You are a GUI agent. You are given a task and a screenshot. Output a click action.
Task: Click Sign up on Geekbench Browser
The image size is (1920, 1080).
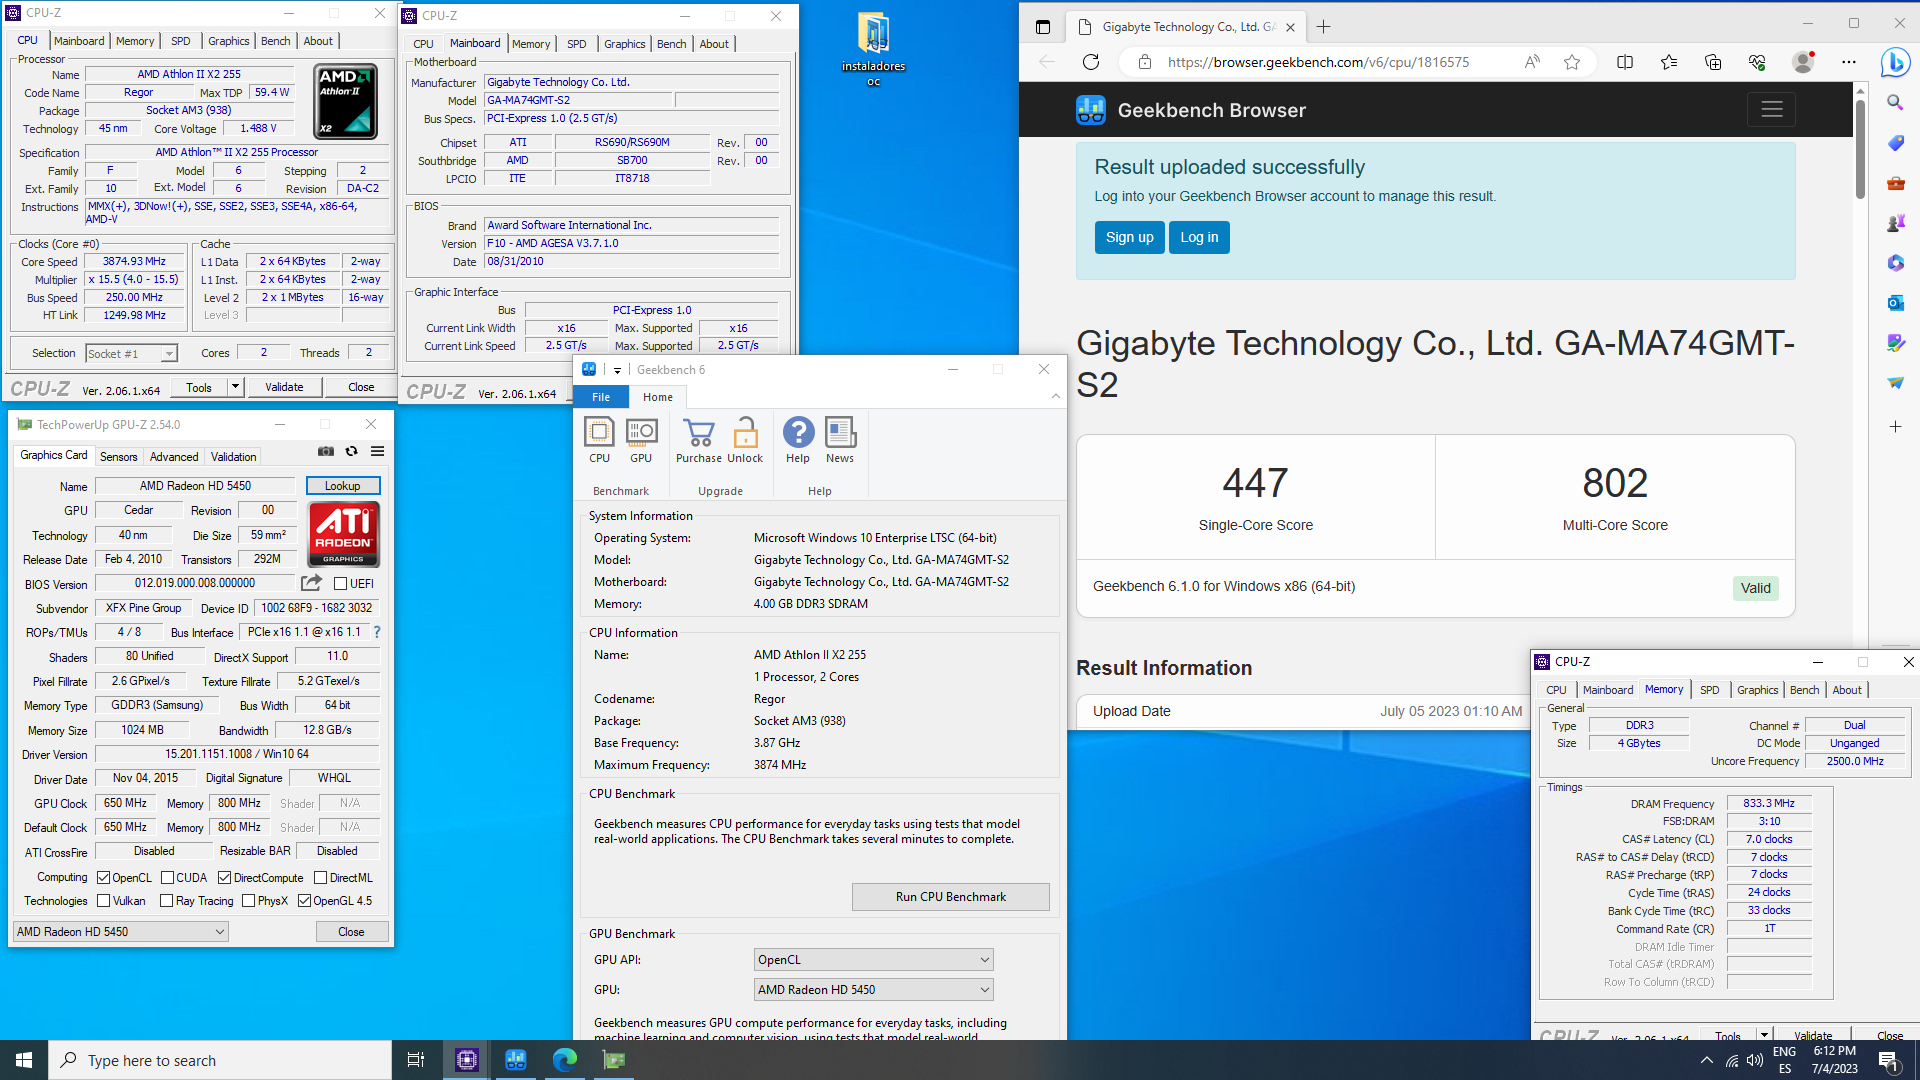click(1130, 237)
